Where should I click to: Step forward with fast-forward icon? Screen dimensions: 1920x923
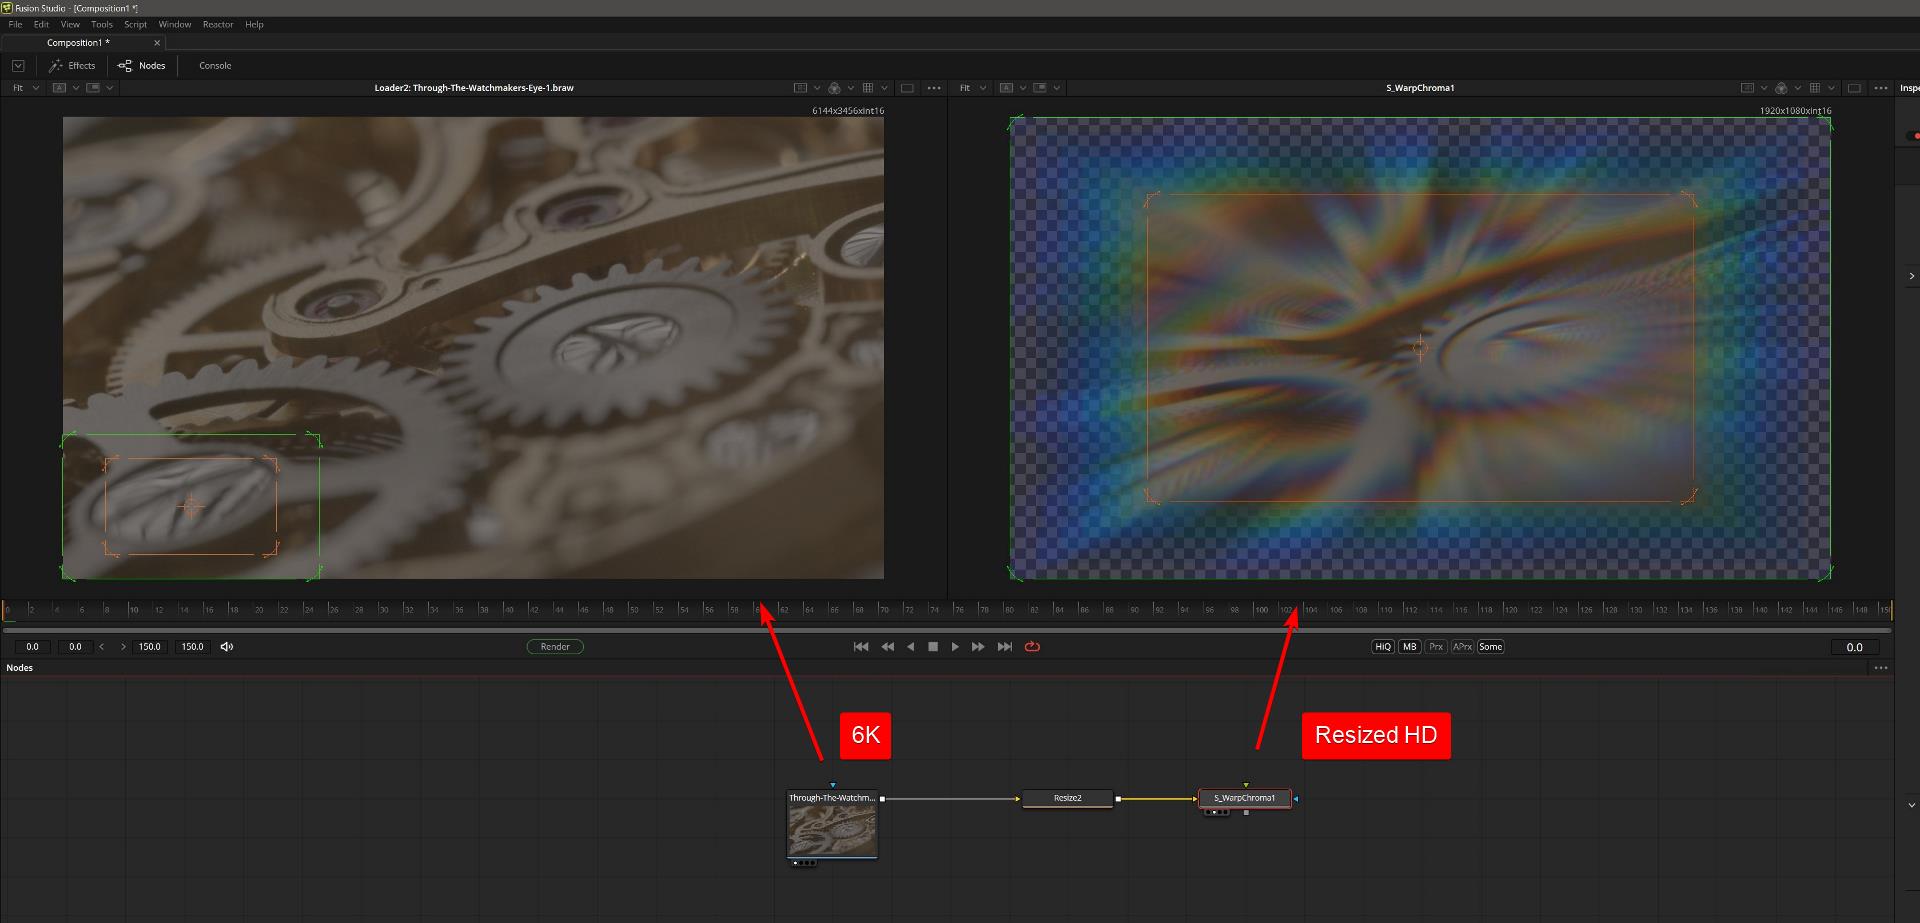click(x=978, y=647)
